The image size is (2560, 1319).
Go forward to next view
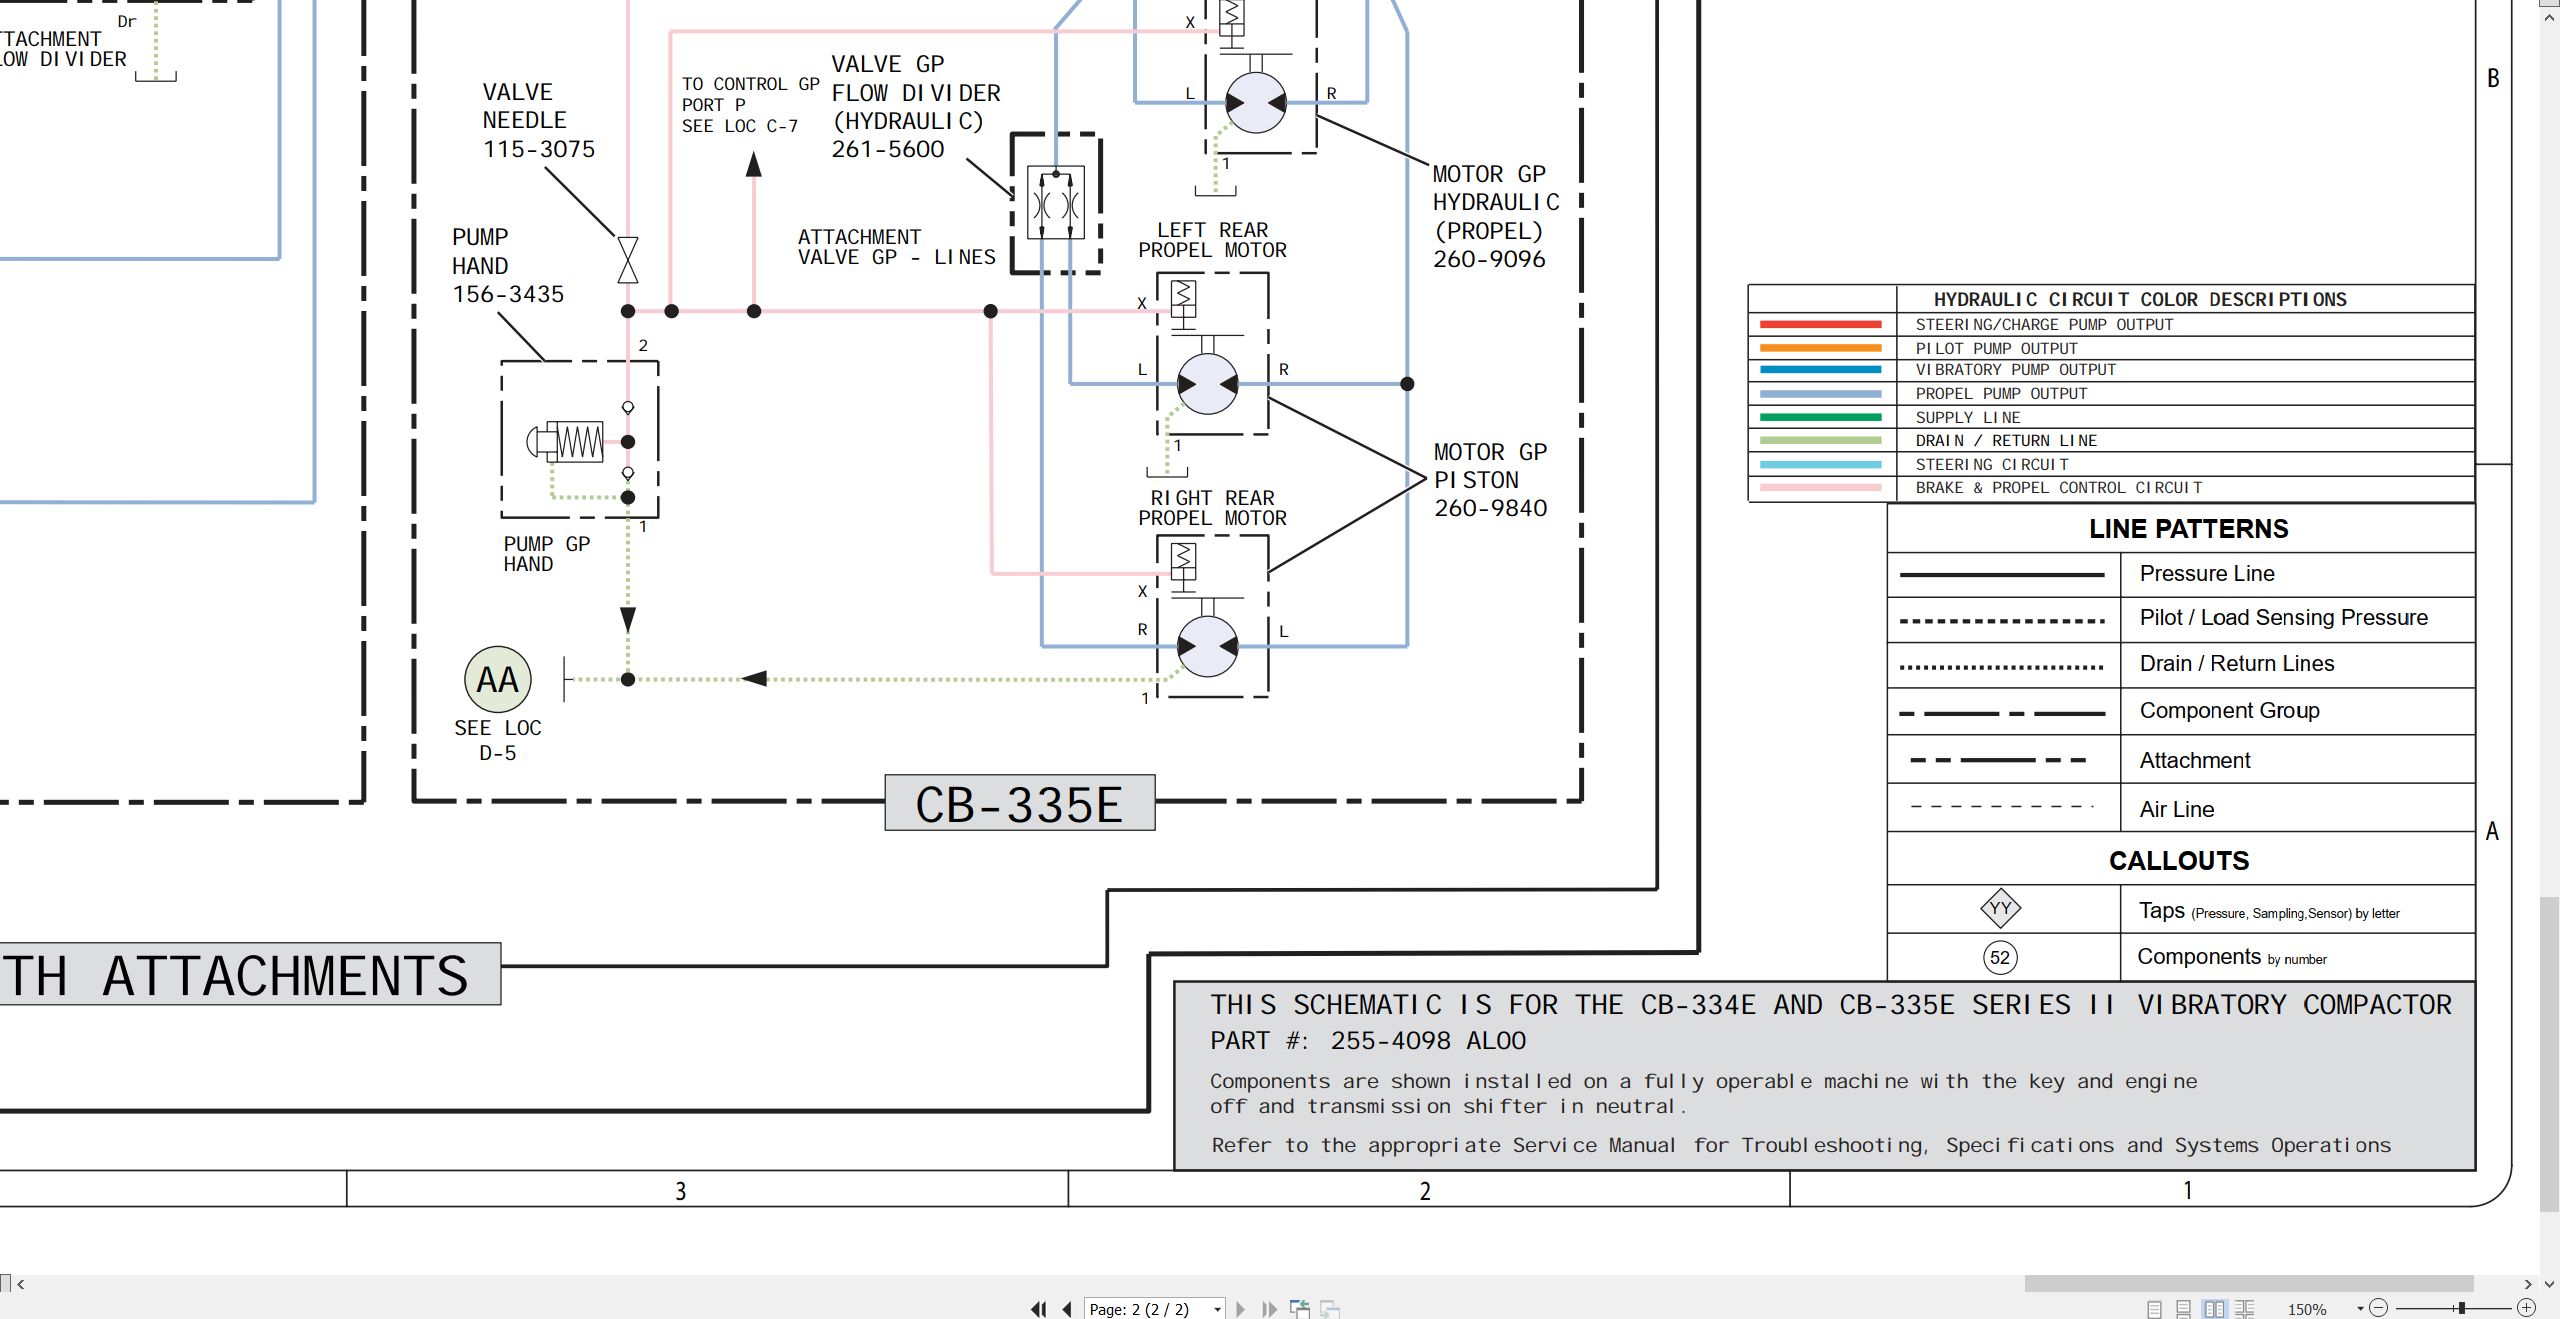click(x=1330, y=1308)
